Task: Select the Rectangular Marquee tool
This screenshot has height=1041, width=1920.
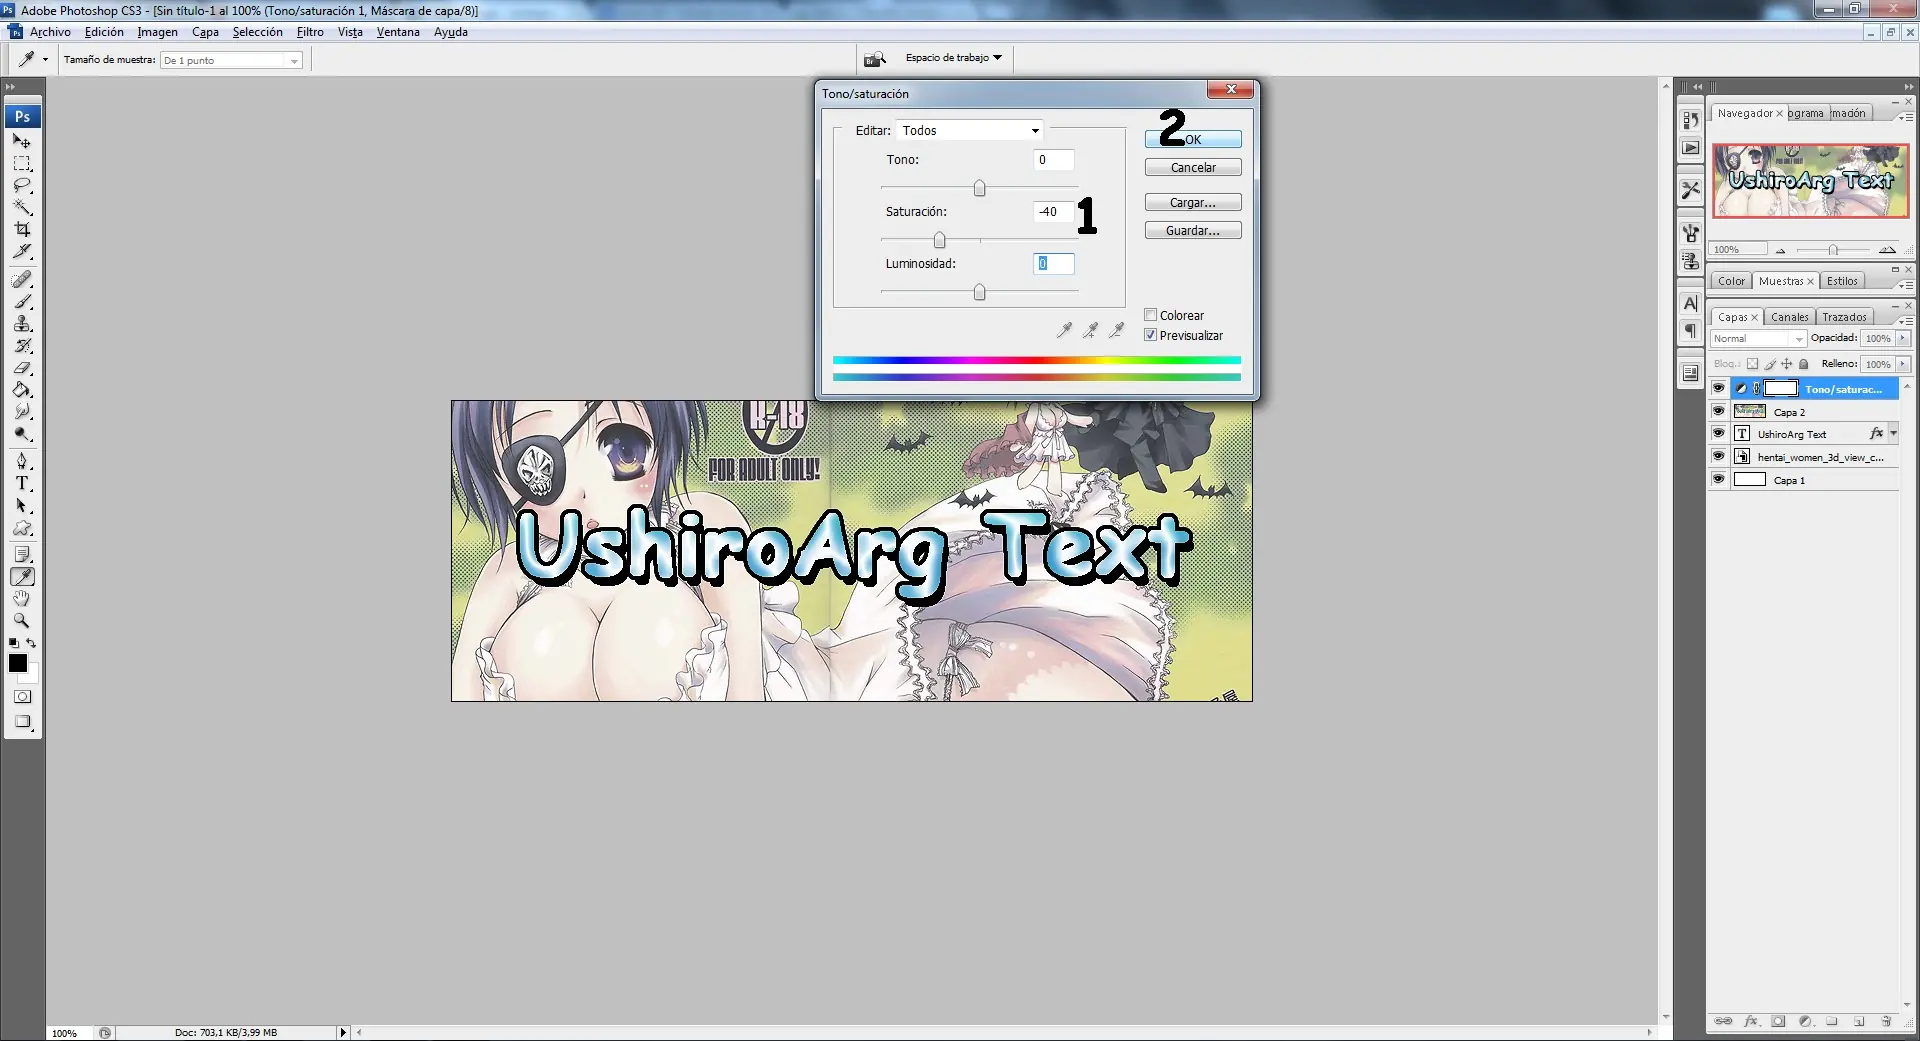Action: 22,163
